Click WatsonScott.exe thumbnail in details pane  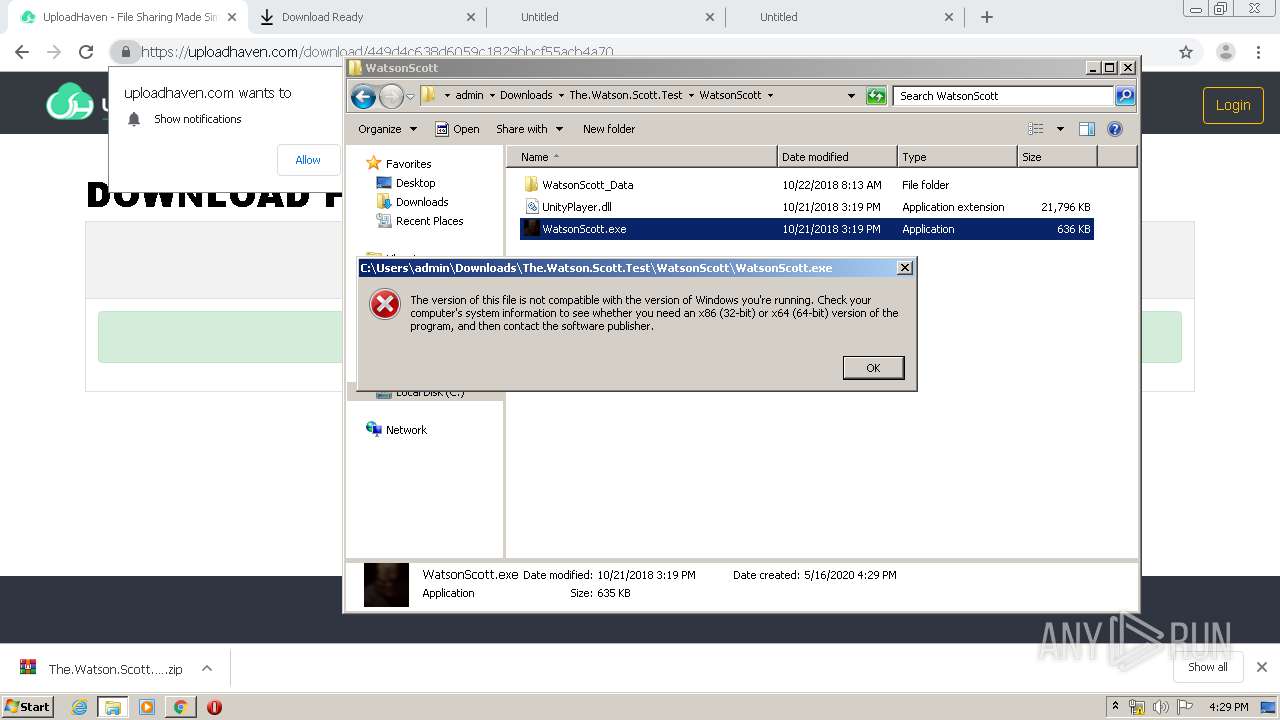point(386,585)
